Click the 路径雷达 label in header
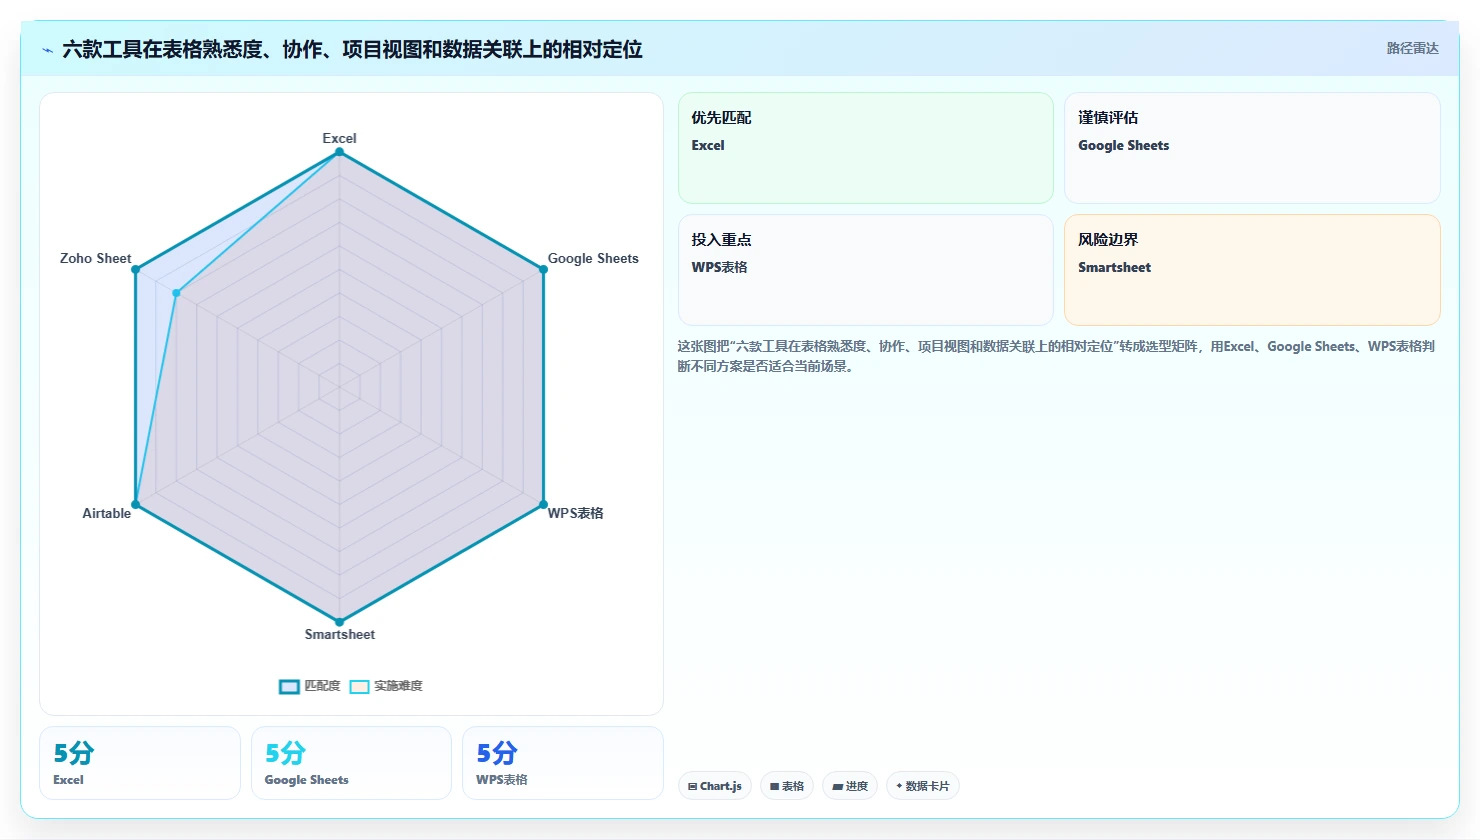Image resolution: width=1480 pixels, height=840 pixels. (x=1412, y=48)
